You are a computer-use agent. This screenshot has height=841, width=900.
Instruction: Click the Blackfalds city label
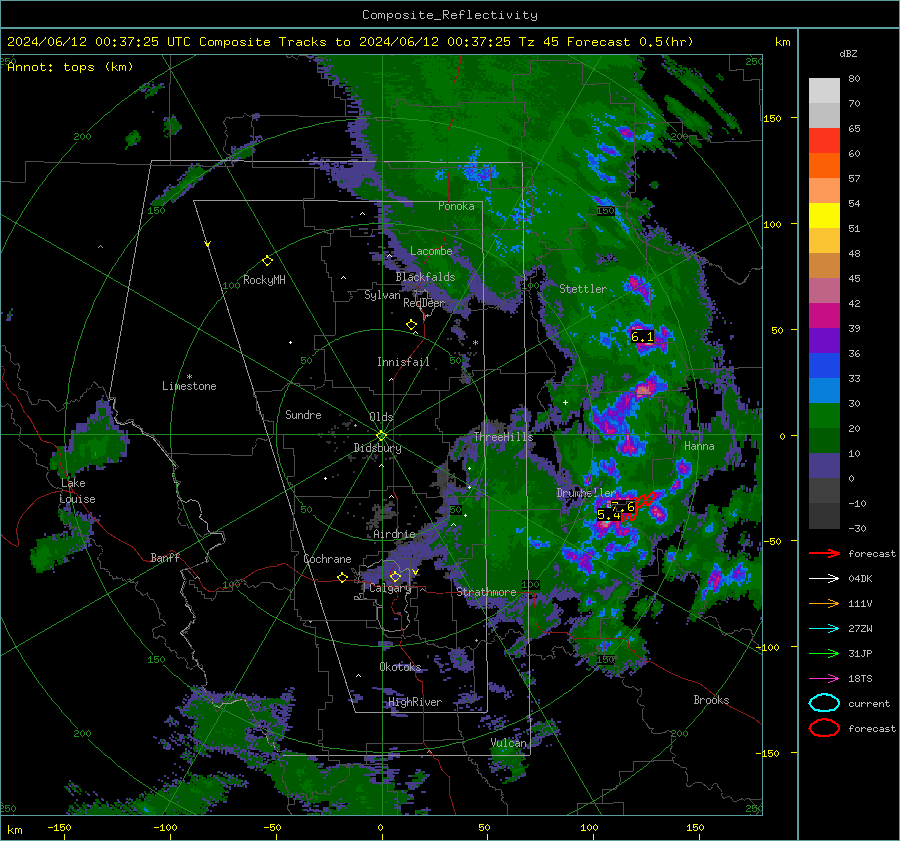pos(425,277)
